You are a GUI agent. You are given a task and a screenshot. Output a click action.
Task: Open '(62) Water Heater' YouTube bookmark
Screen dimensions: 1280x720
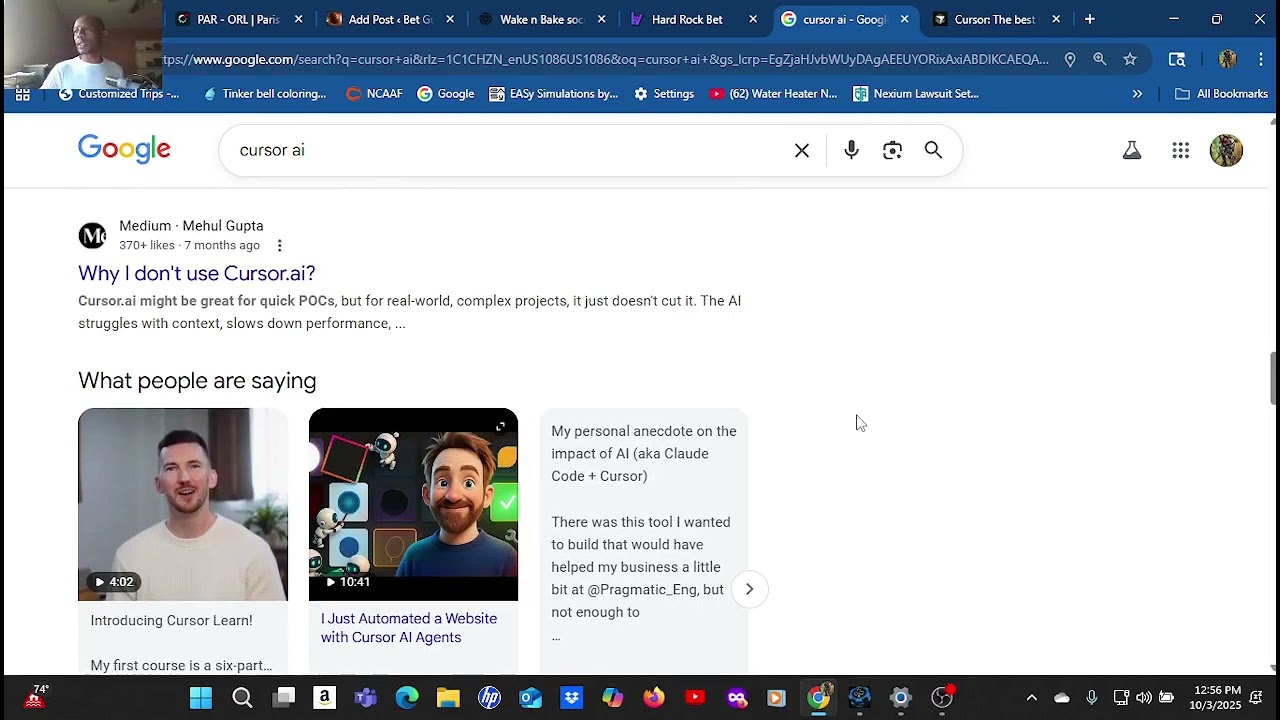773,94
